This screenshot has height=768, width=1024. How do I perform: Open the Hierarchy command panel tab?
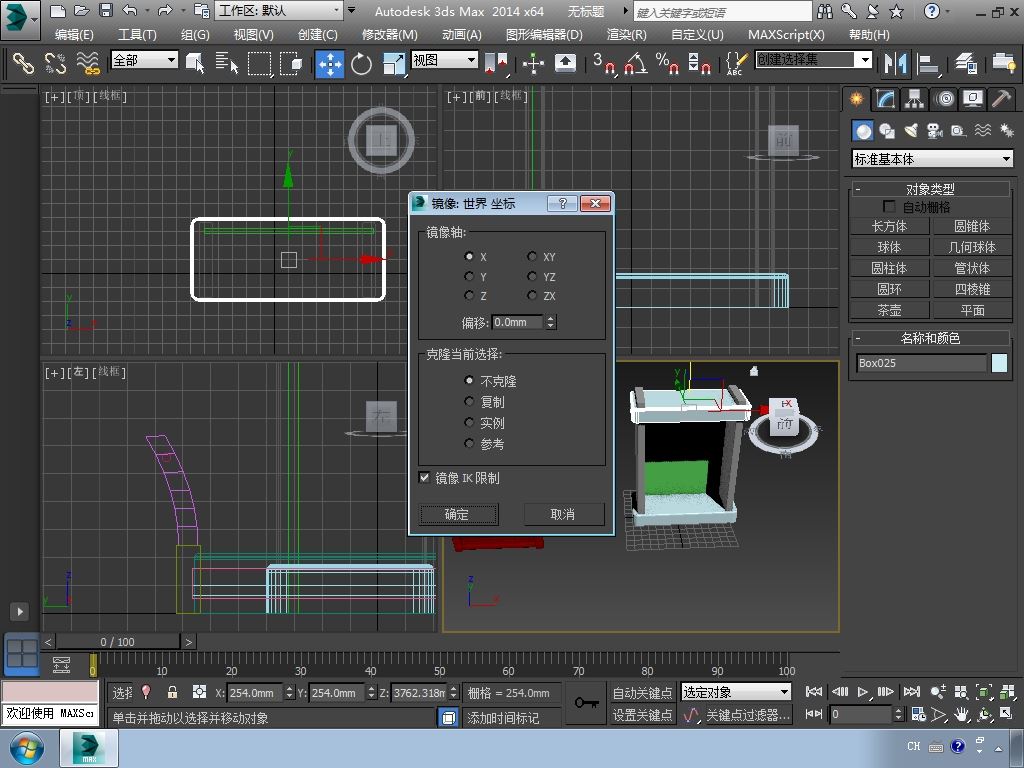[914, 99]
